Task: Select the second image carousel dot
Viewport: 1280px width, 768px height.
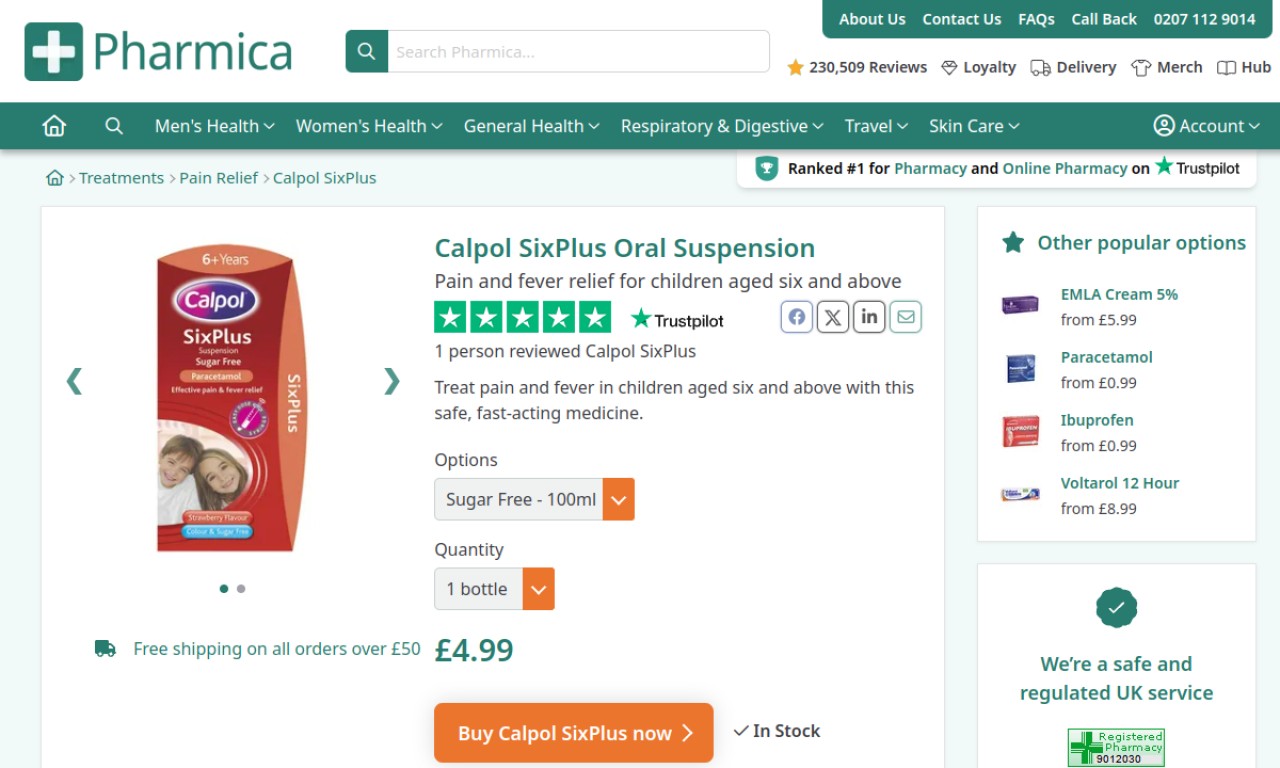Action: pyautogui.click(x=241, y=588)
